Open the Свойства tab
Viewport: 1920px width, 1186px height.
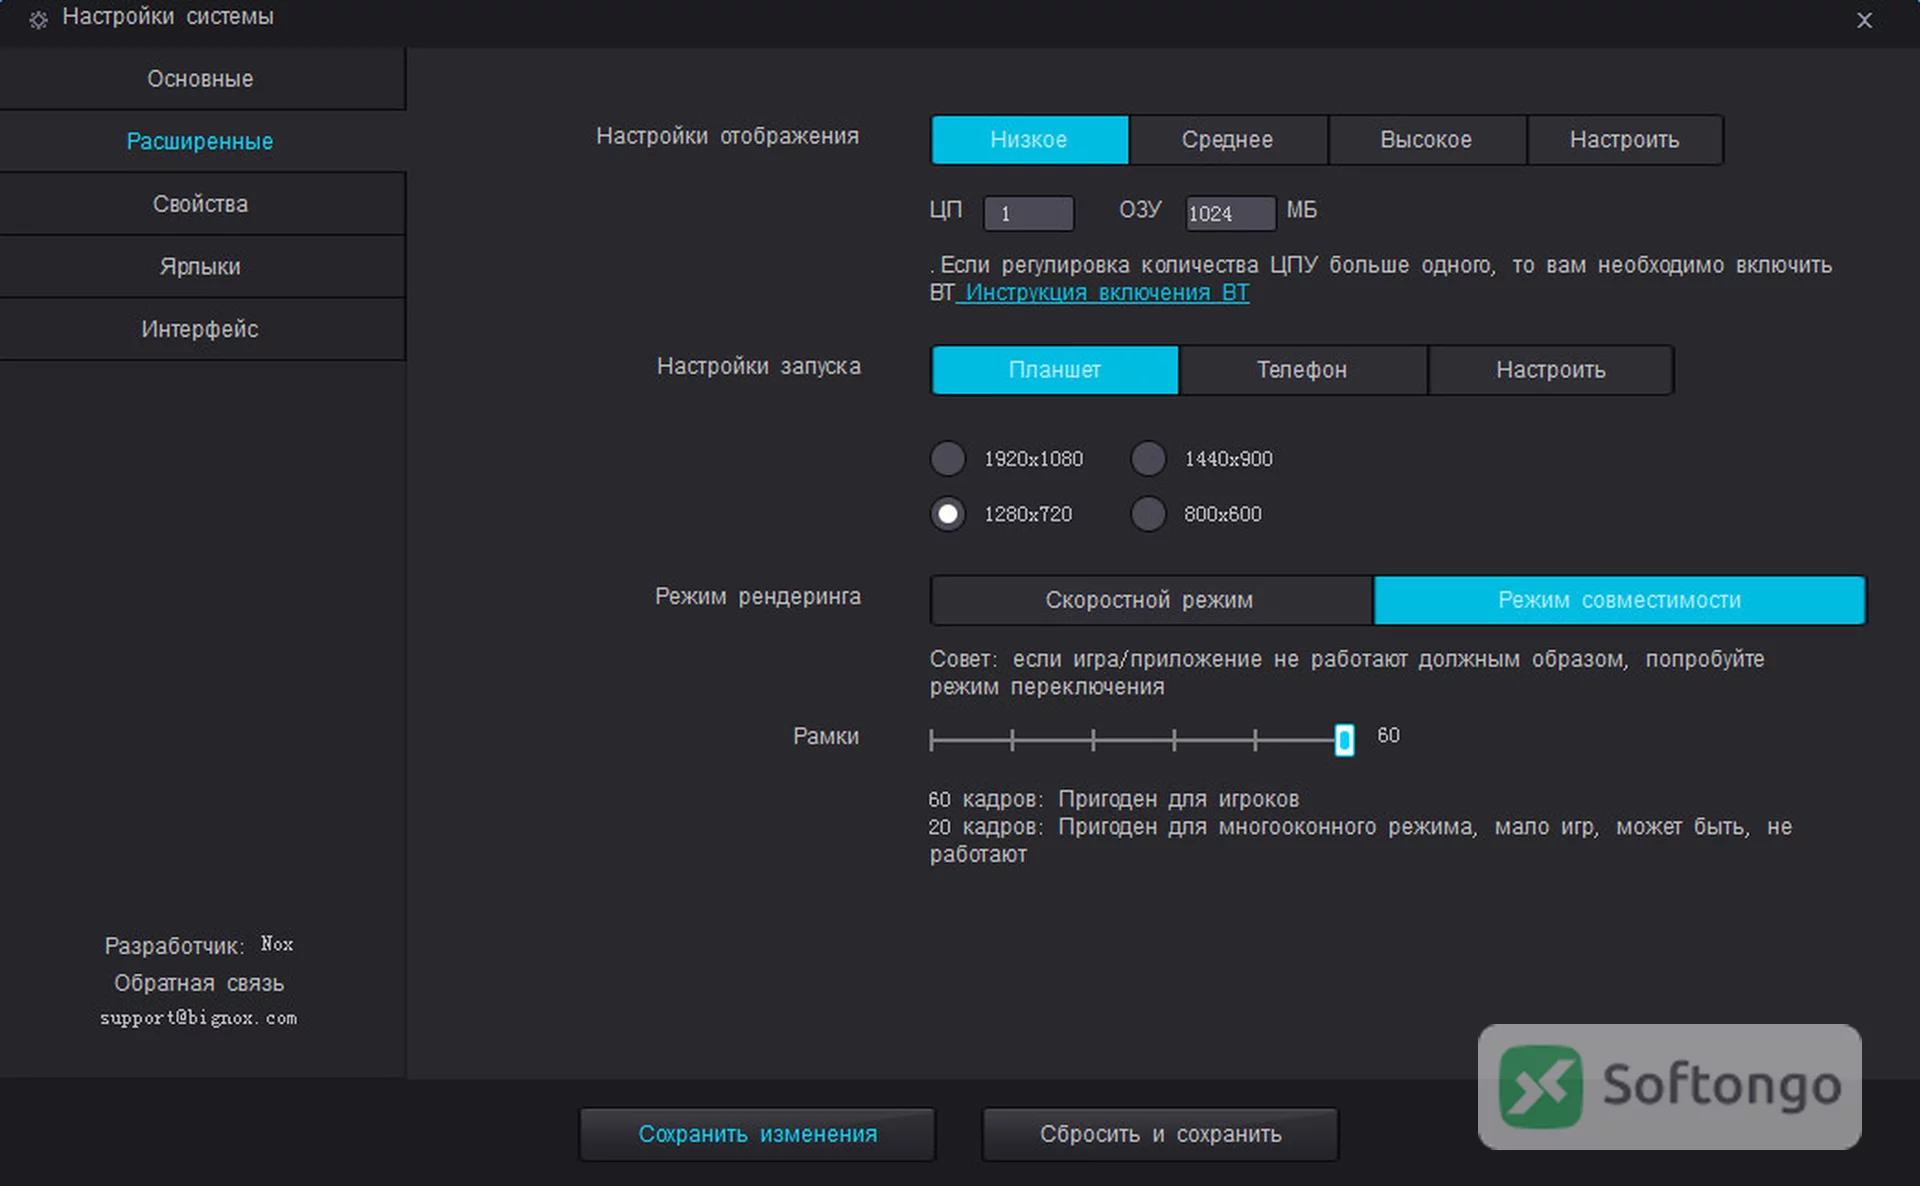[x=201, y=204]
